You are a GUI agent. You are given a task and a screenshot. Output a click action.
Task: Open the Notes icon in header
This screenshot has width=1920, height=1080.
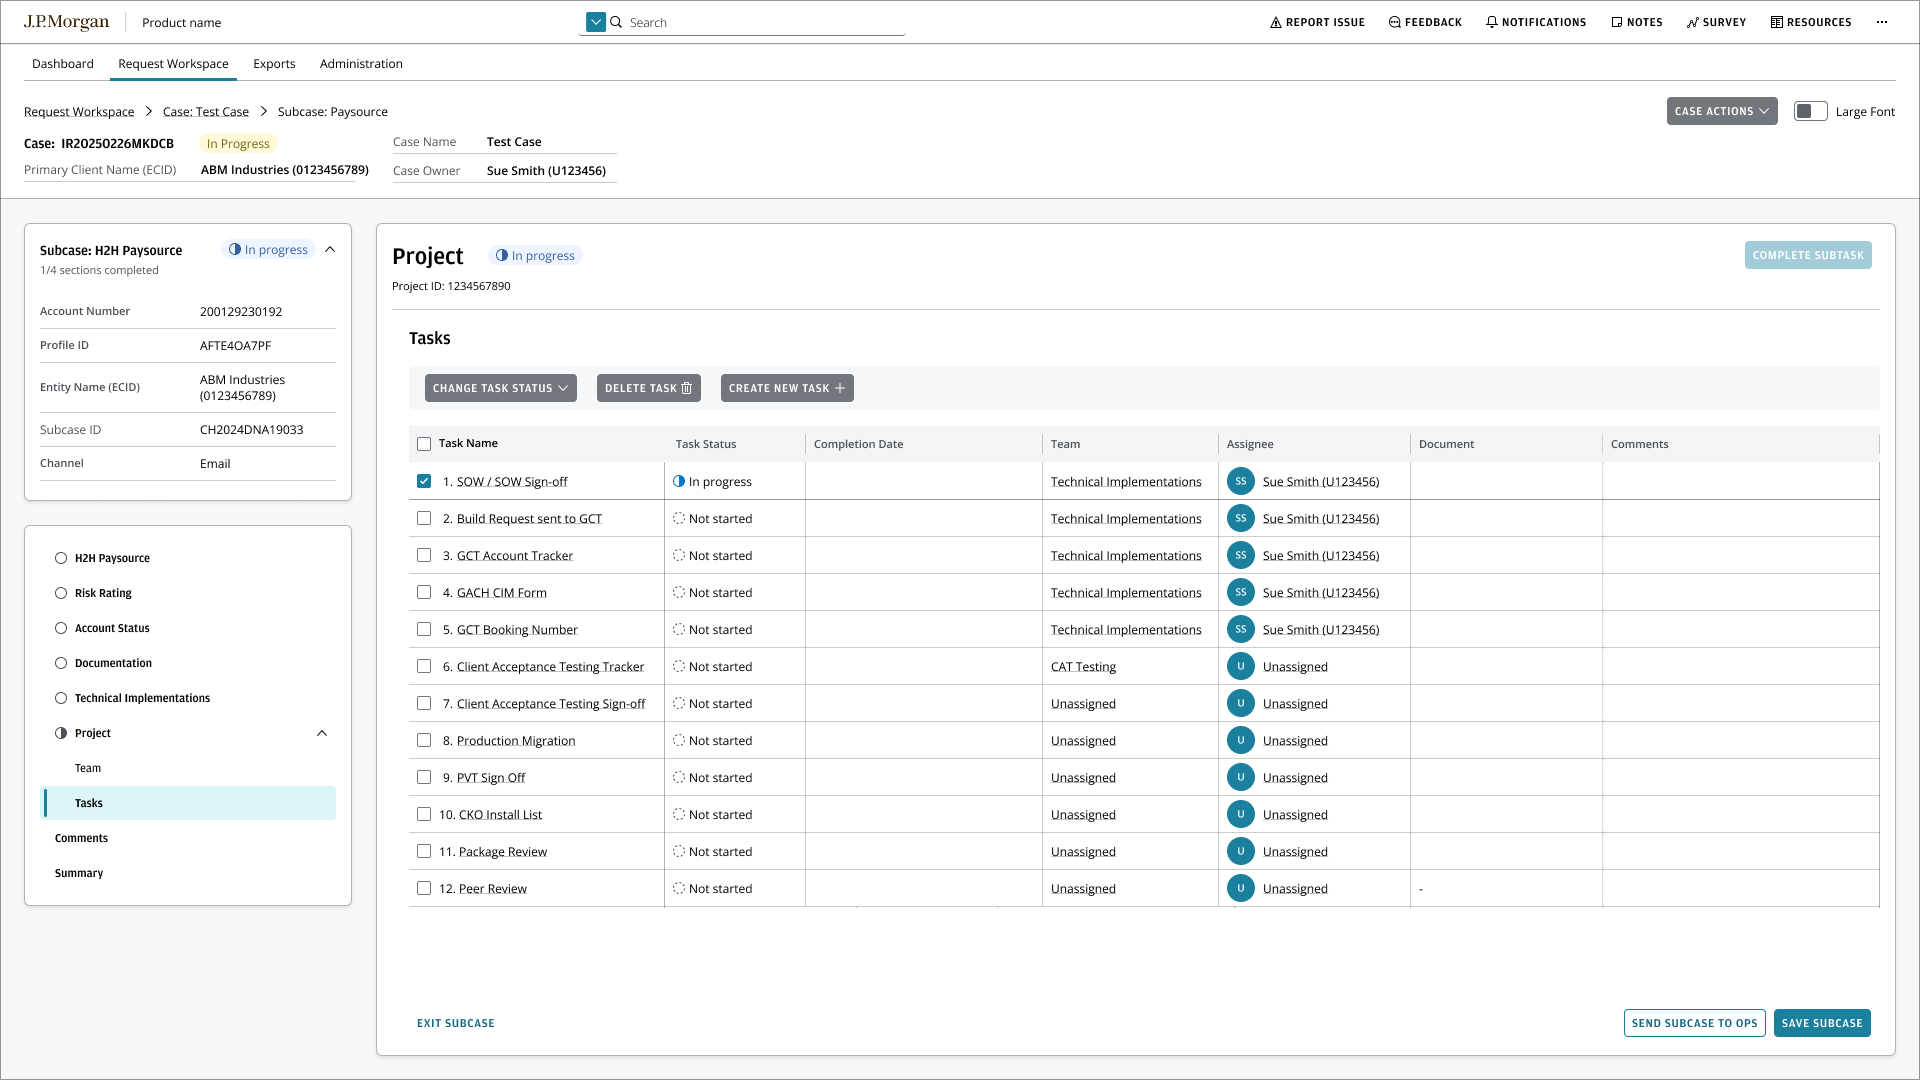point(1616,22)
